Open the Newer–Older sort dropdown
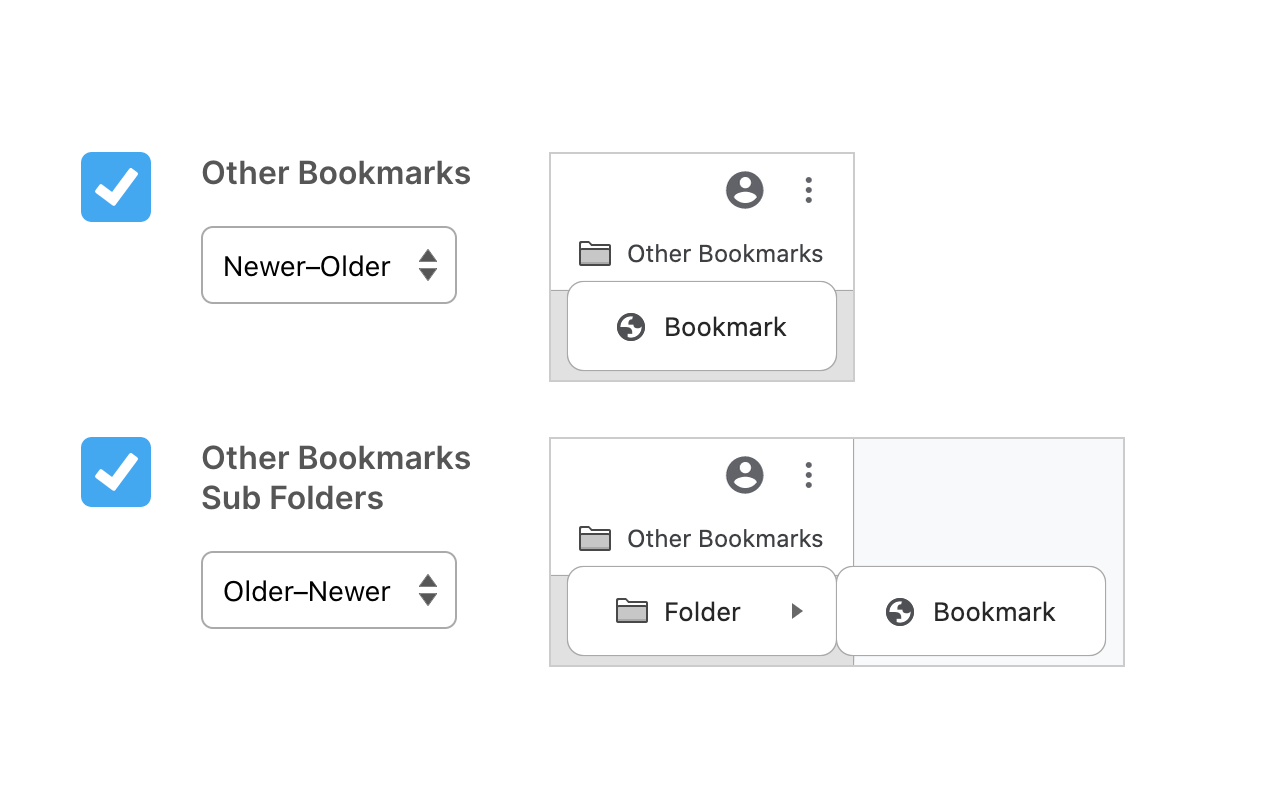Viewport: 1280px width, 800px height. click(329, 265)
